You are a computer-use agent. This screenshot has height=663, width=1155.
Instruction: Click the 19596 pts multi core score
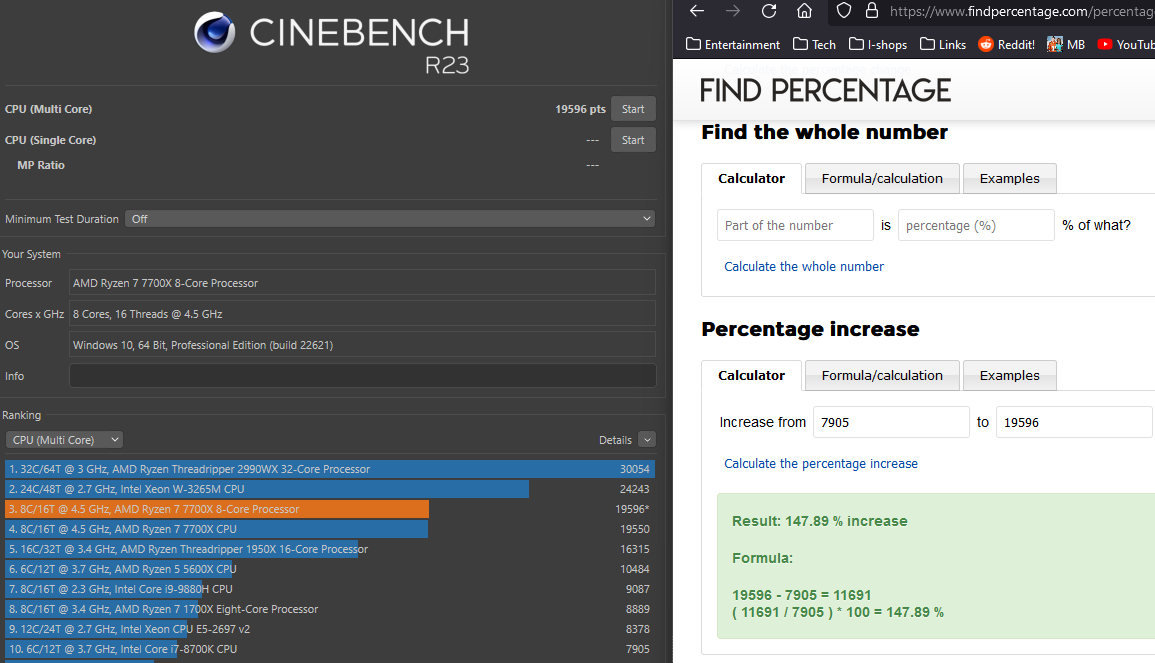click(580, 109)
